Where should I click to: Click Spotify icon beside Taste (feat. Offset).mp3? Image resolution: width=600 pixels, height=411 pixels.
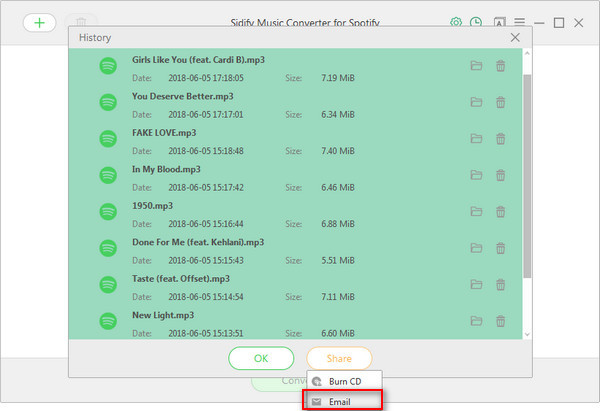[108, 285]
